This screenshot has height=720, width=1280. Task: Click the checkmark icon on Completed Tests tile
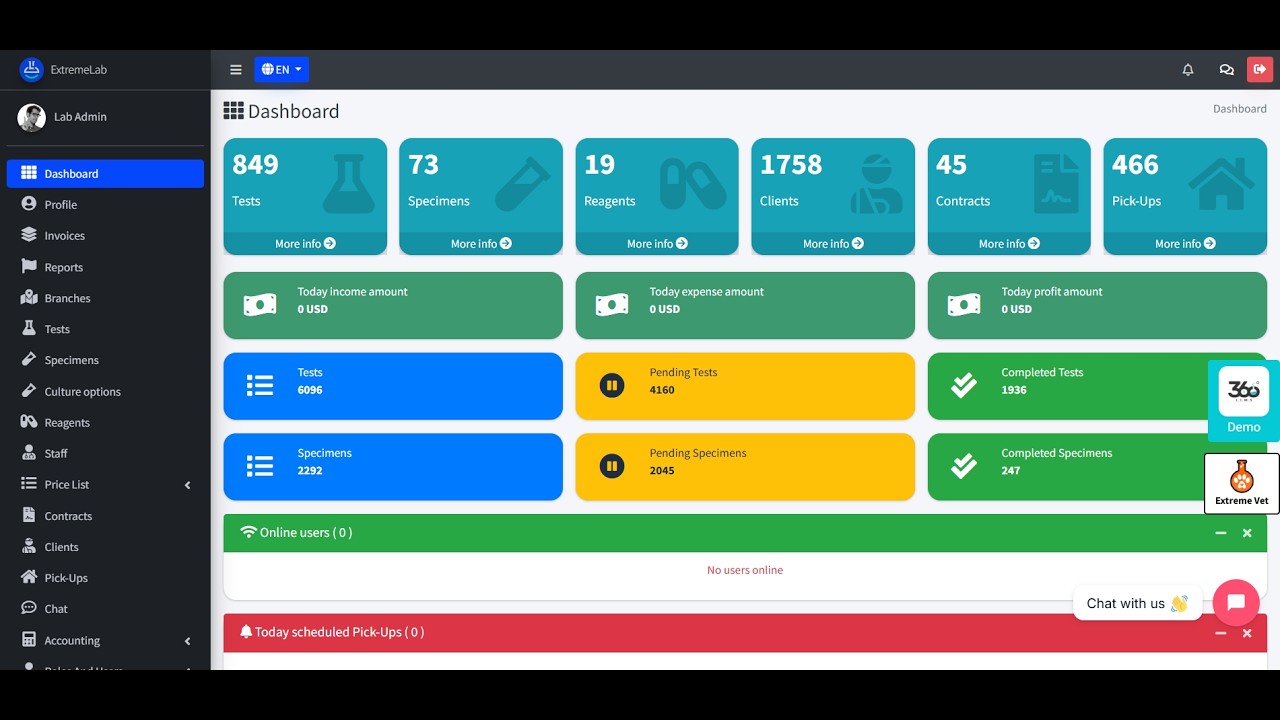pos(964,385)
